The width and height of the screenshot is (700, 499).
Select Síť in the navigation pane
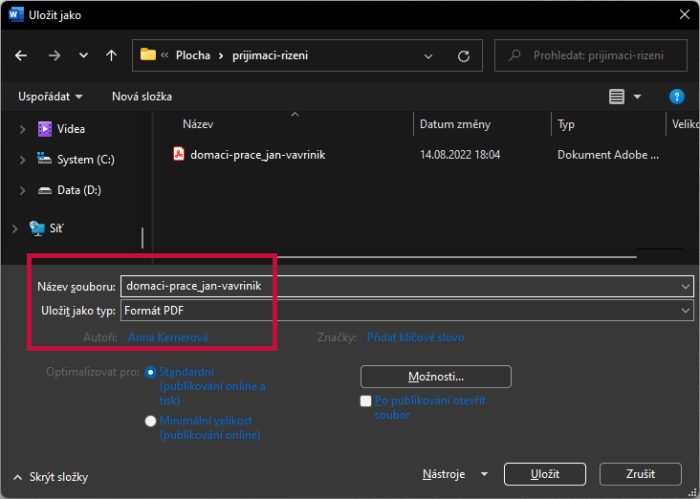pyautogui.click(x=46, y=228)
